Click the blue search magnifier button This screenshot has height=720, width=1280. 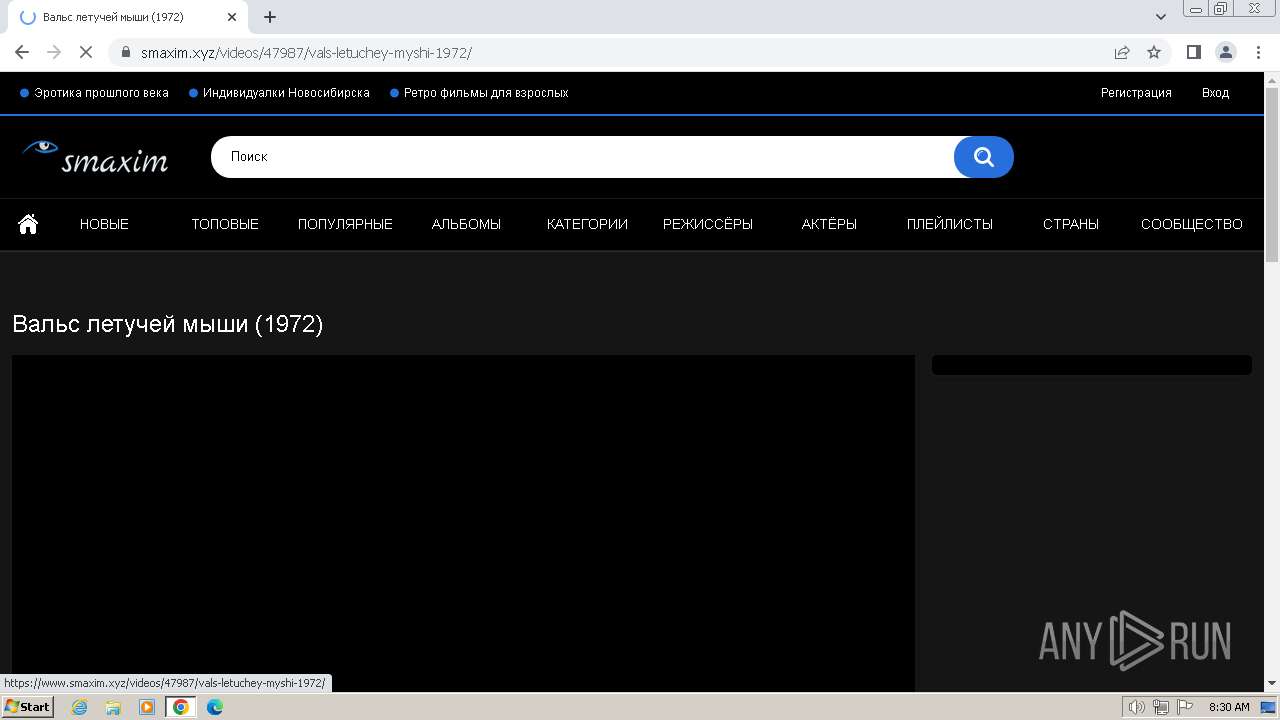[x=984, y=157]
